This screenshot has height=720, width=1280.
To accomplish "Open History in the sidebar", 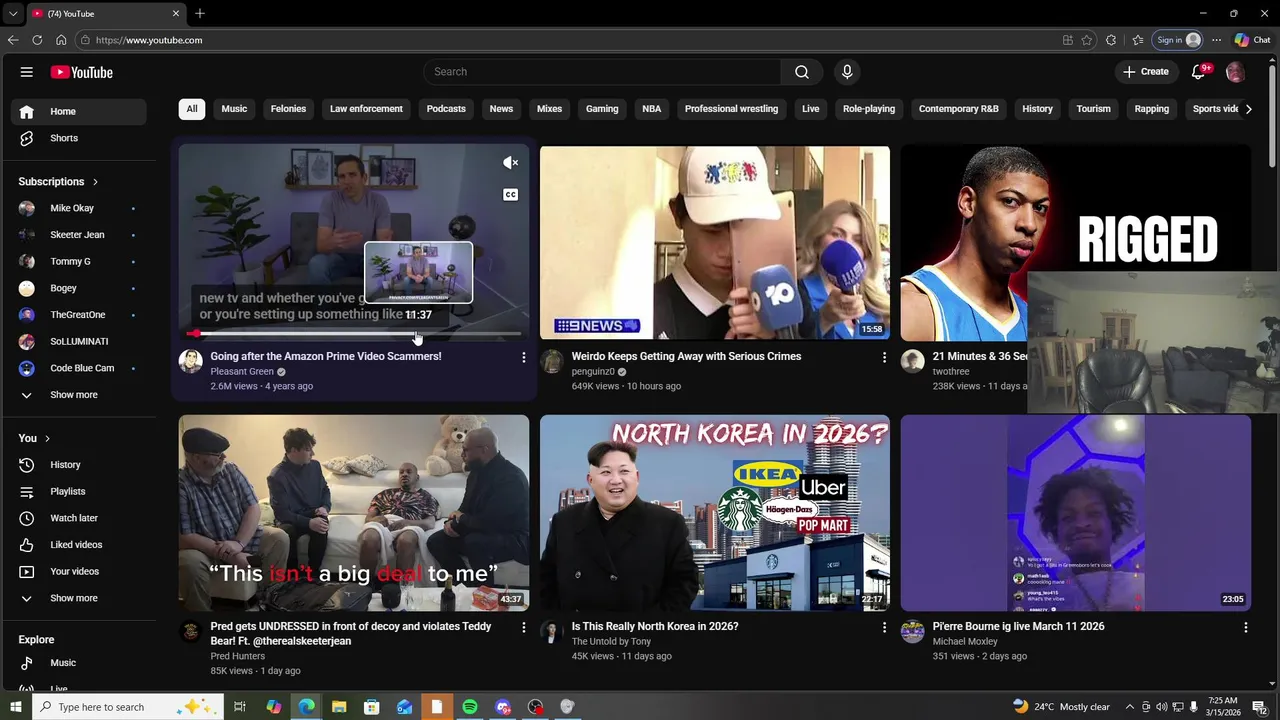I will 80,465.
